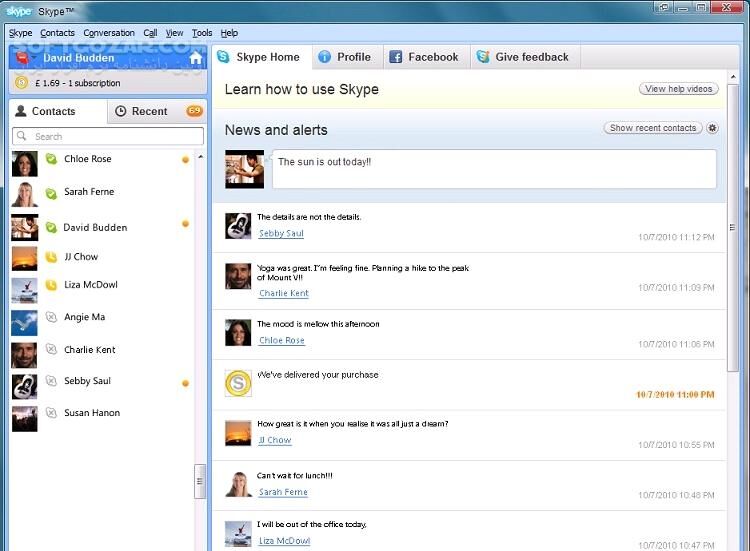
Task: Open the Tools menu
Action: click(x=202, y=33)
